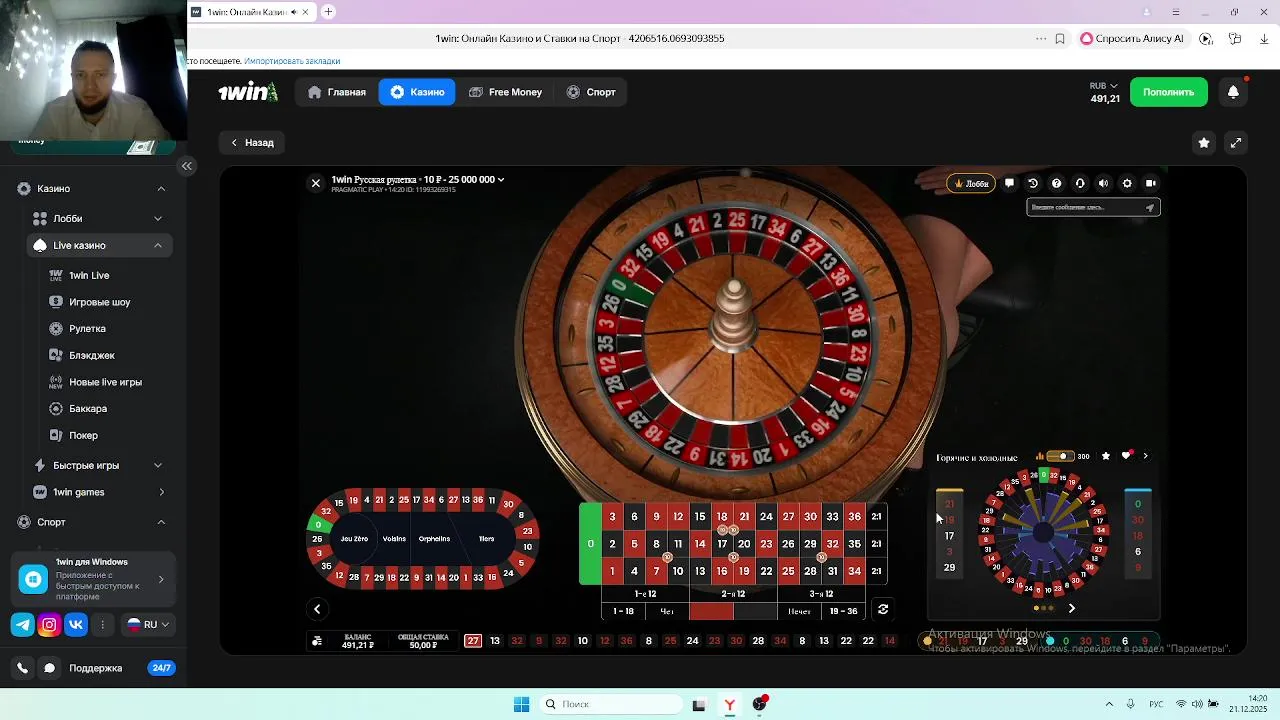This screenshot has height=720, width=1280.
Task: Open the Telegram social link
Action: click(x=22, y=625)
